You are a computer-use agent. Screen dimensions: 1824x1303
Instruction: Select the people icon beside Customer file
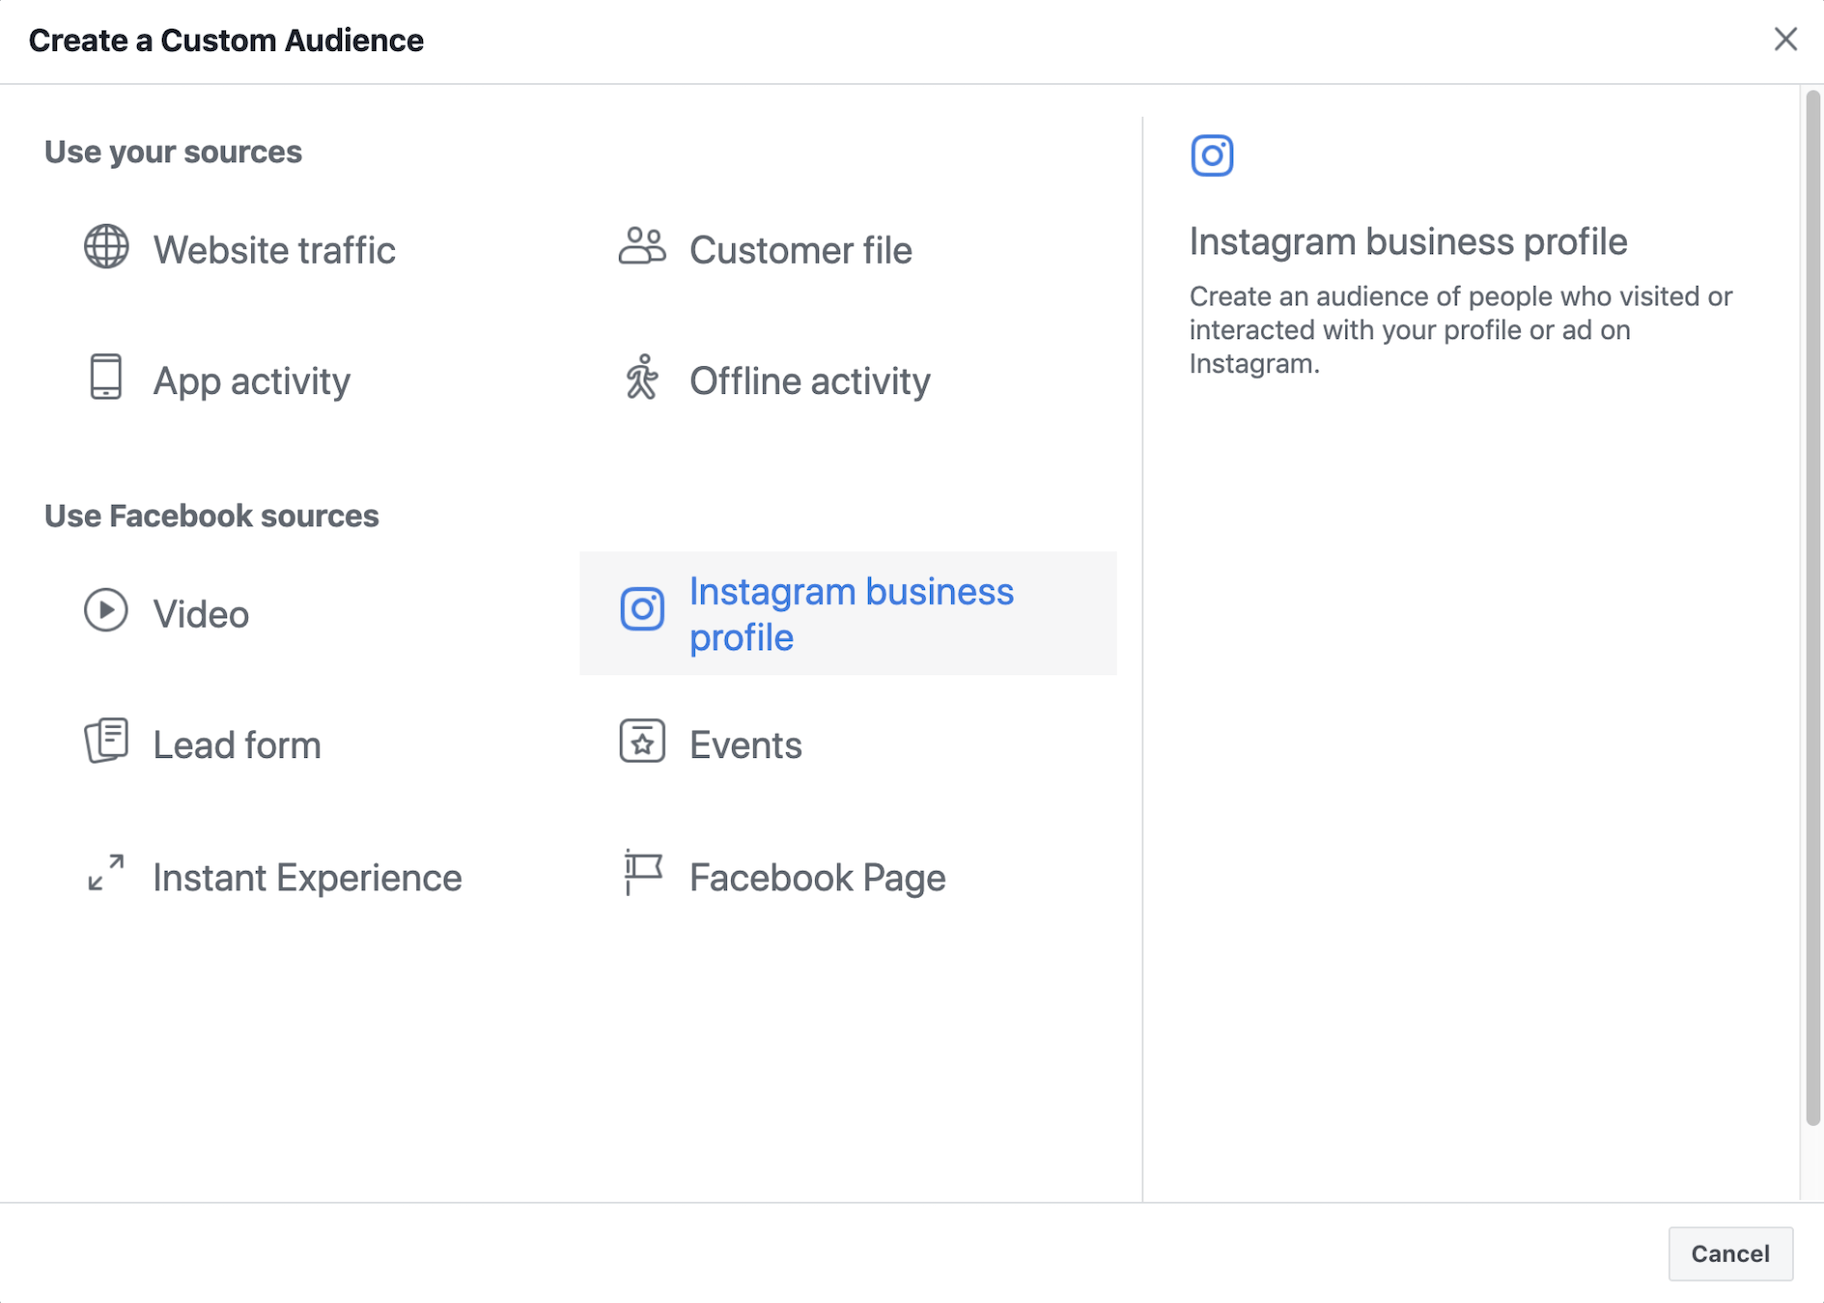[x=642, y=246]
